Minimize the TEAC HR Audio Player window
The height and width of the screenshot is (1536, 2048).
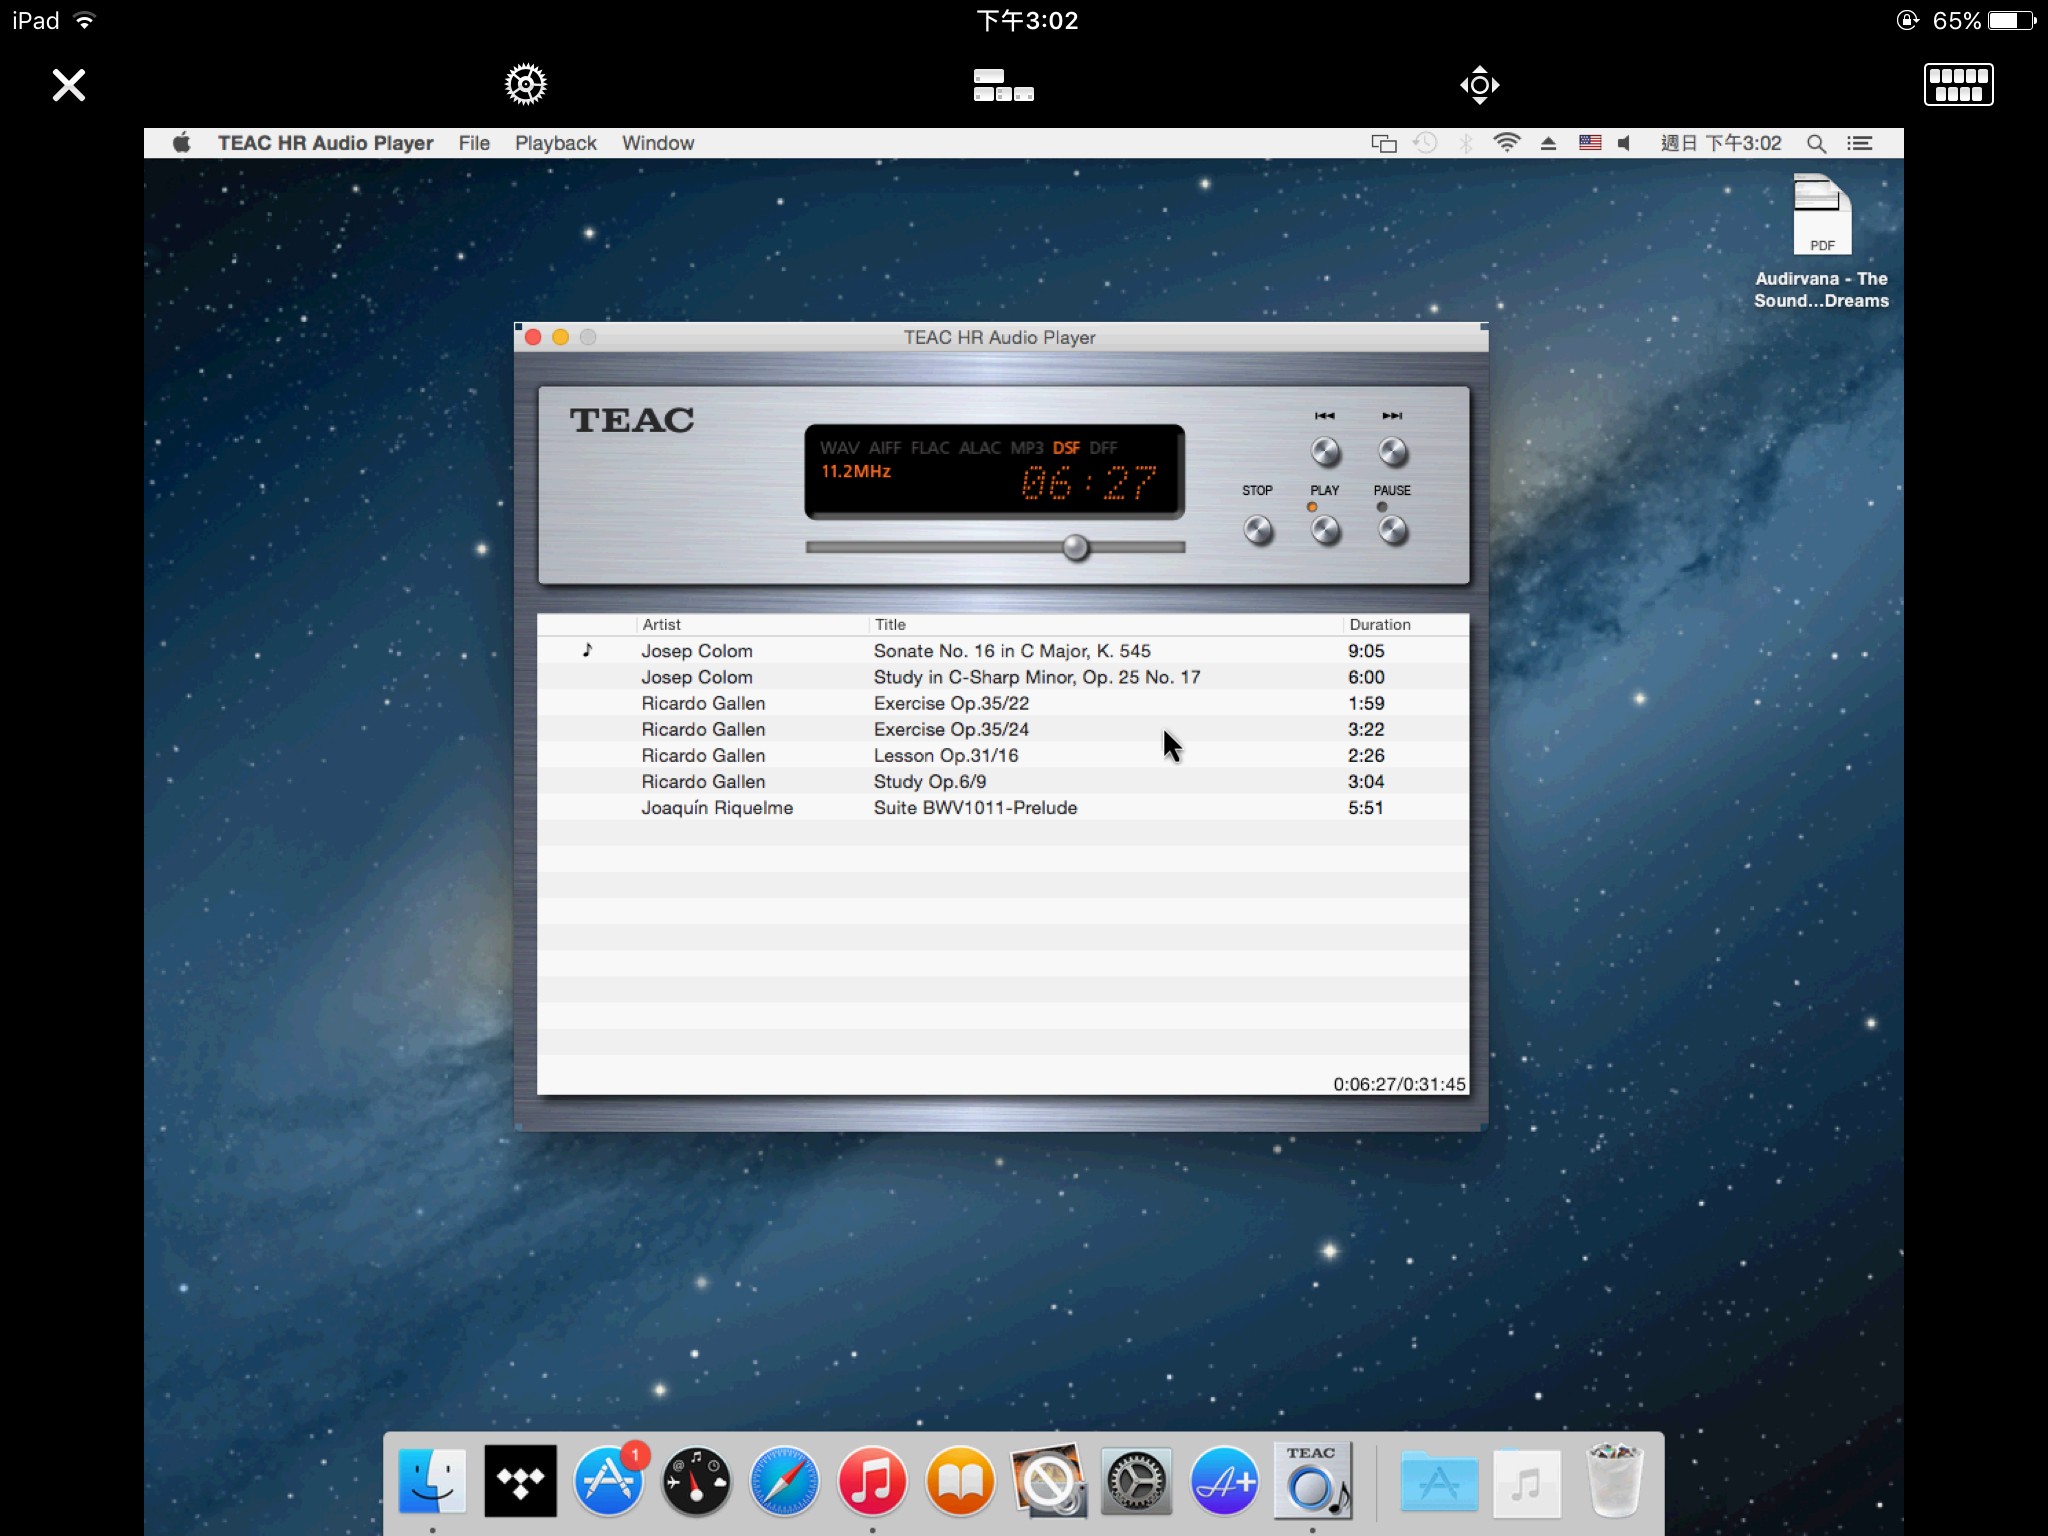tap(561, 337)
